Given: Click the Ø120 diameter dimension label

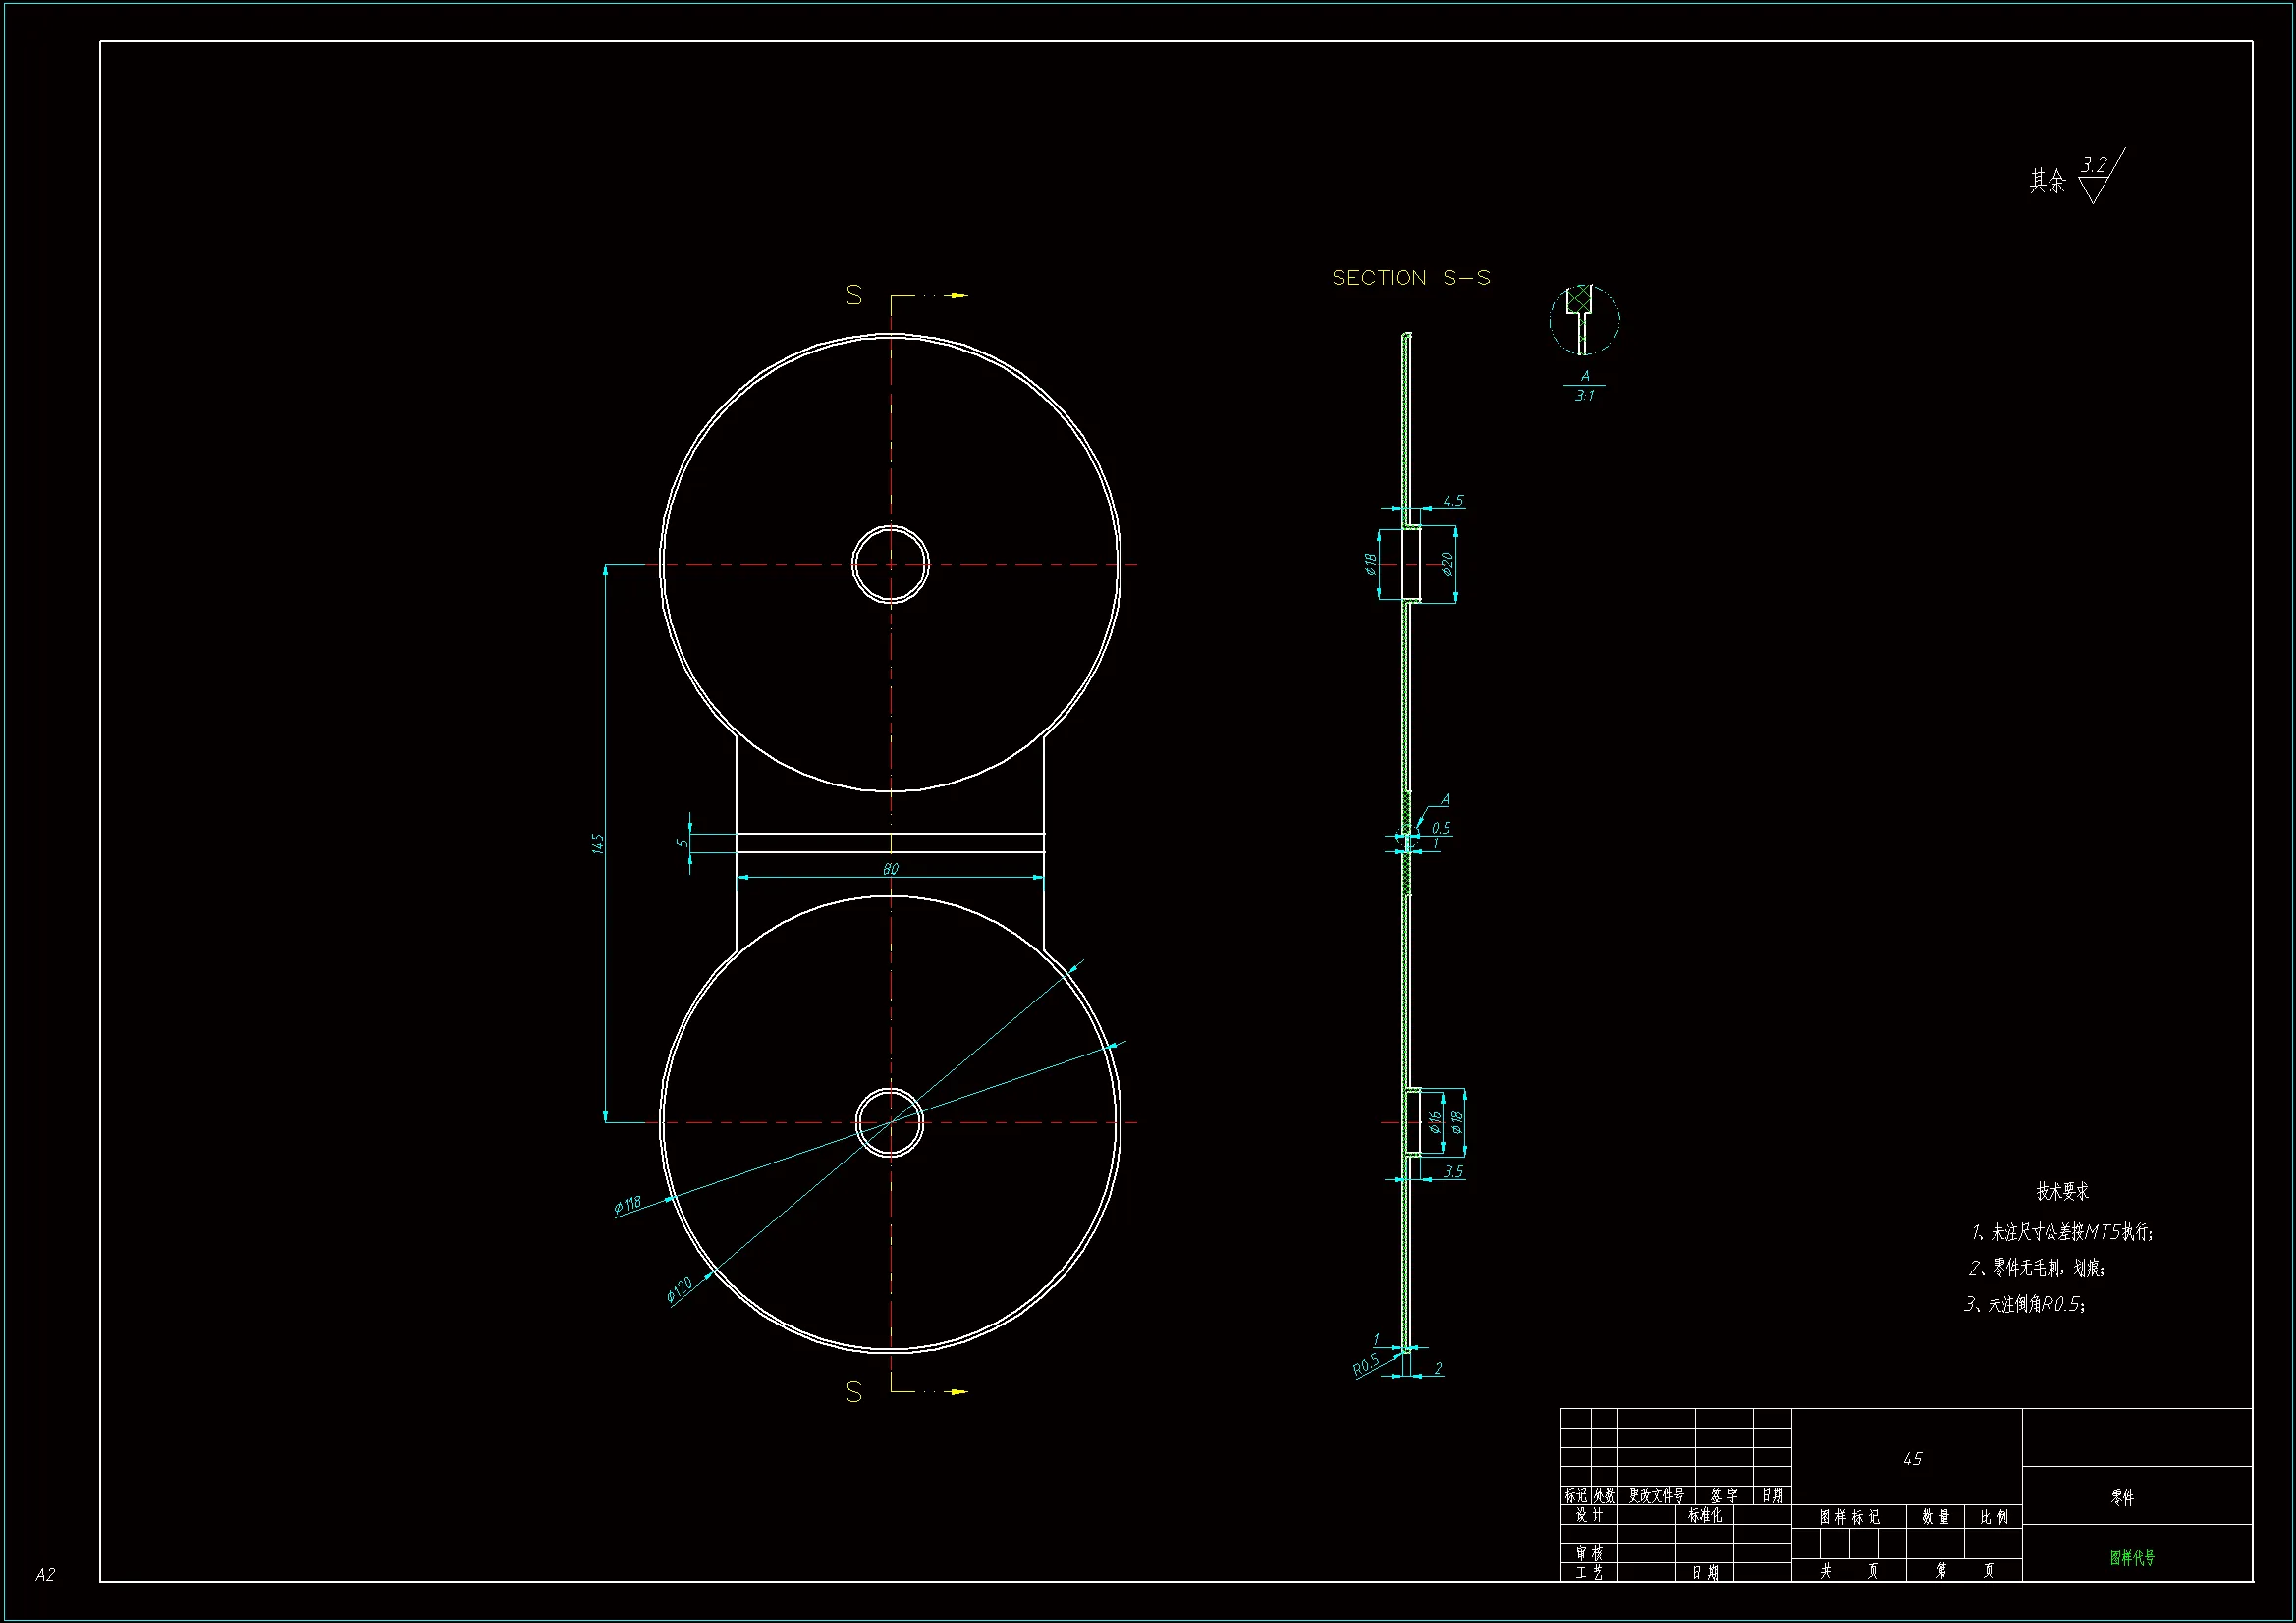Looking at the screenshot, I should click(x=680, y=1290).
